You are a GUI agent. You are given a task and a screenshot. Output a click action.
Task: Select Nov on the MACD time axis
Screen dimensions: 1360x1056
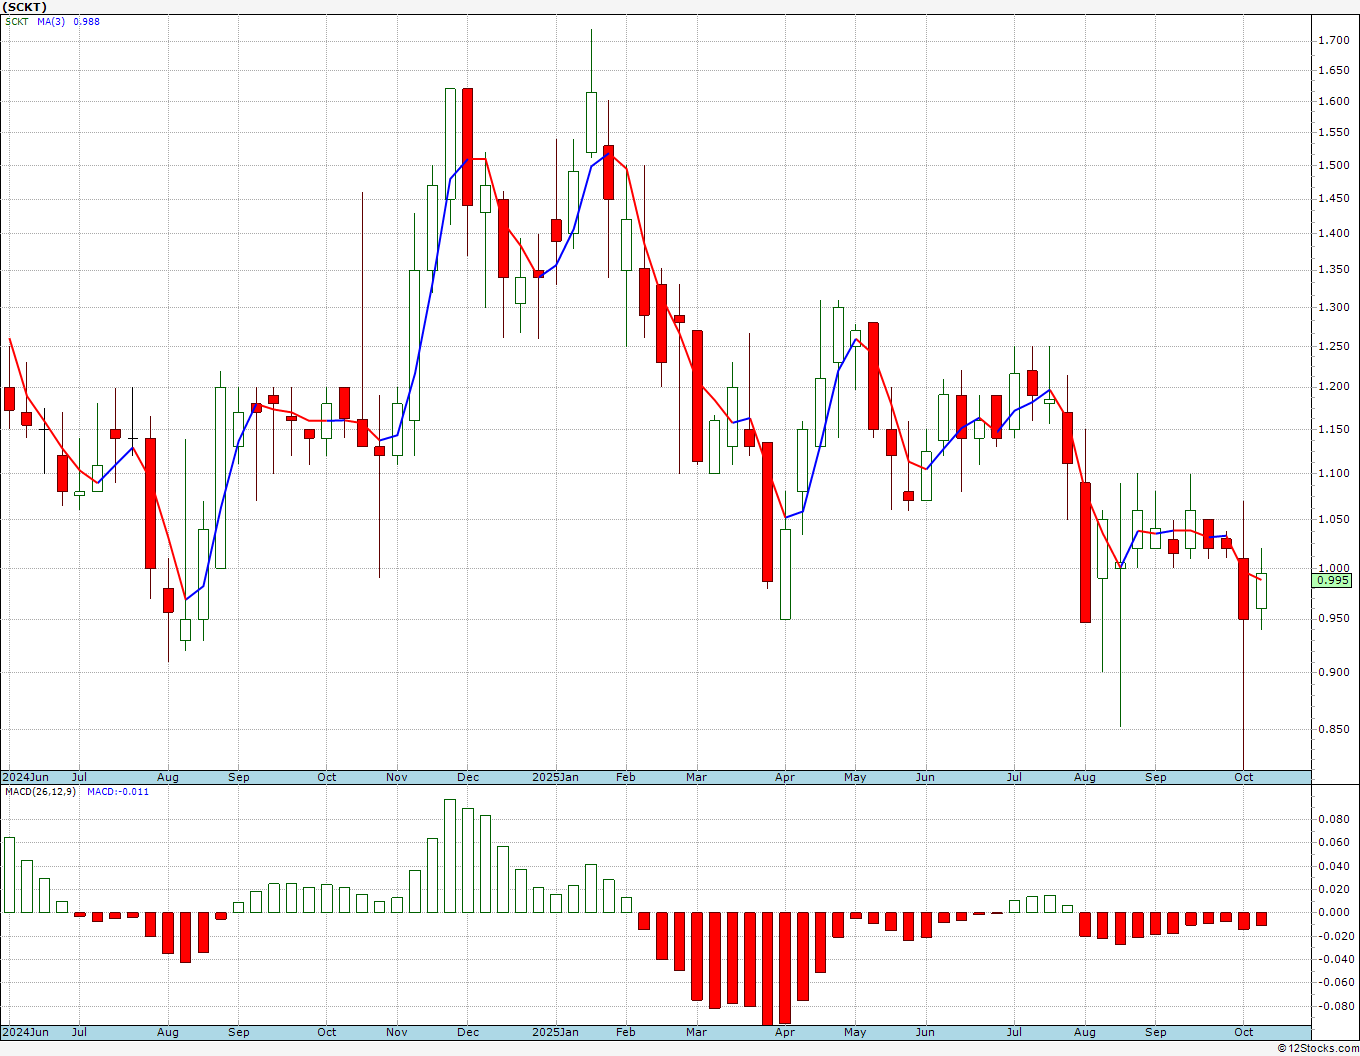pyautogui.click(x=397, y=1032)
